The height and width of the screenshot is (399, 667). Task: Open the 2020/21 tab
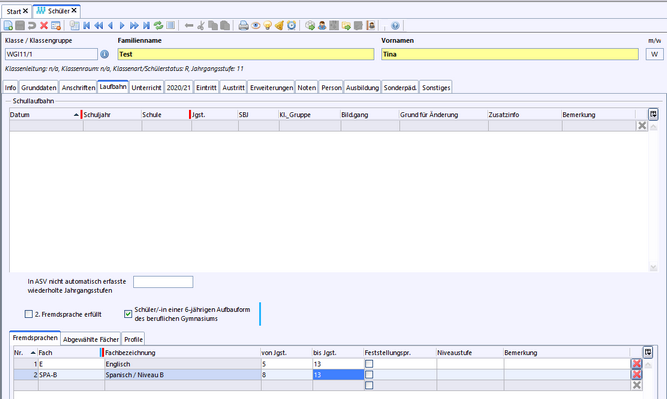point(179,88)
